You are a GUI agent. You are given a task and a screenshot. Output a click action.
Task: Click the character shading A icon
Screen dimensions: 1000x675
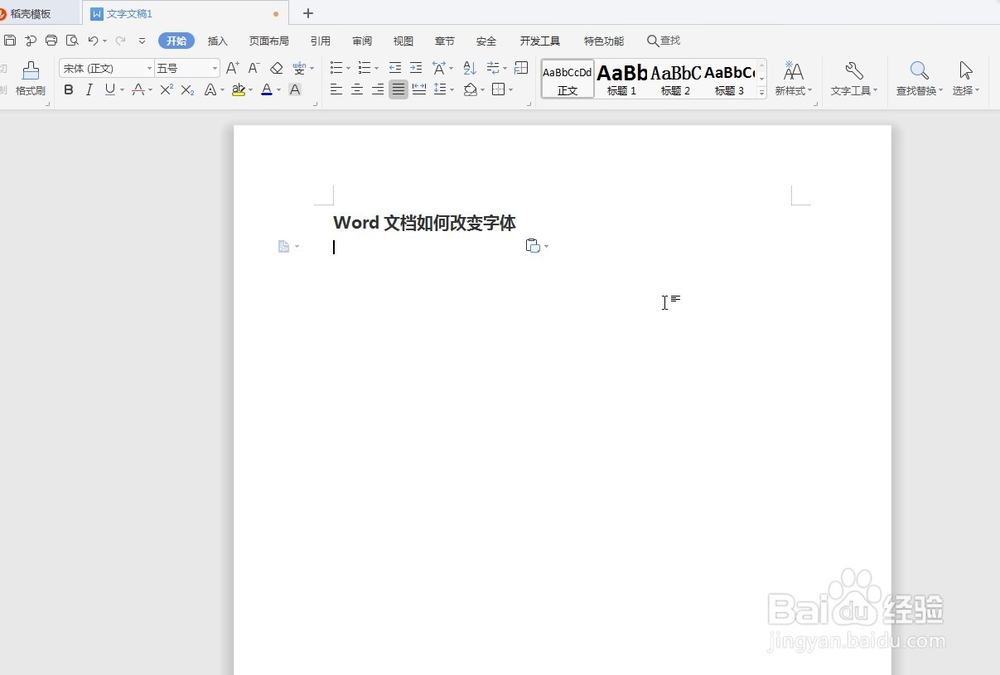click(x=295, y=90)
